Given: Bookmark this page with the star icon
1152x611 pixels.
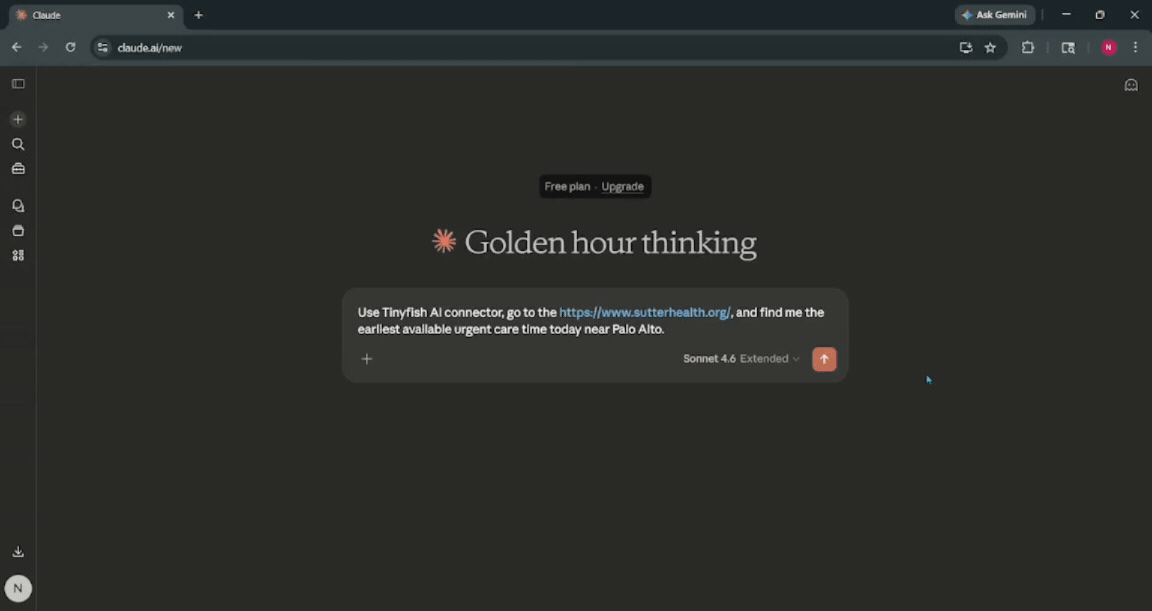Looking at the screenshot, I should (x=990, y=47).
